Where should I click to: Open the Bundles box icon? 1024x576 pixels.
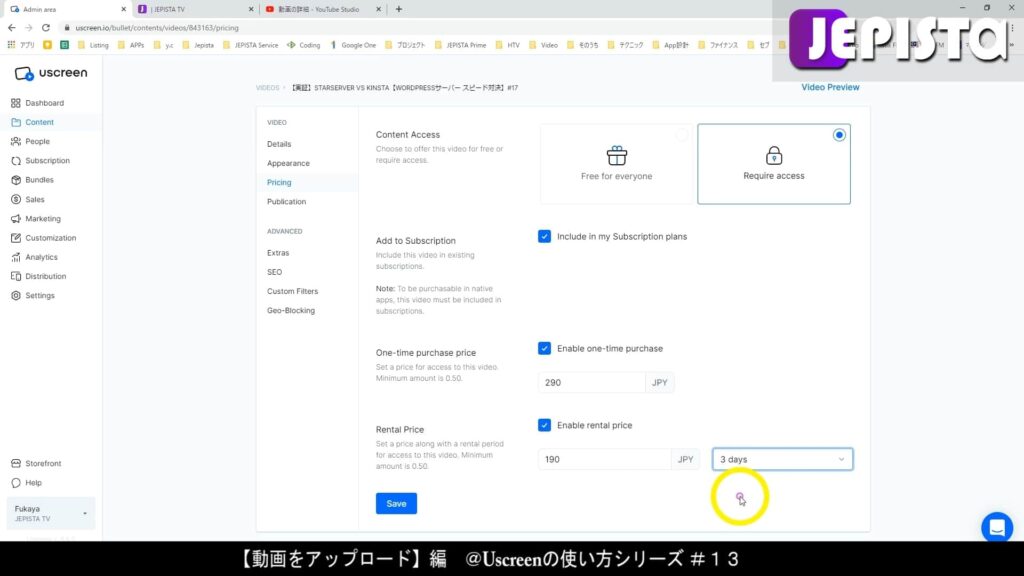(16, 180)
